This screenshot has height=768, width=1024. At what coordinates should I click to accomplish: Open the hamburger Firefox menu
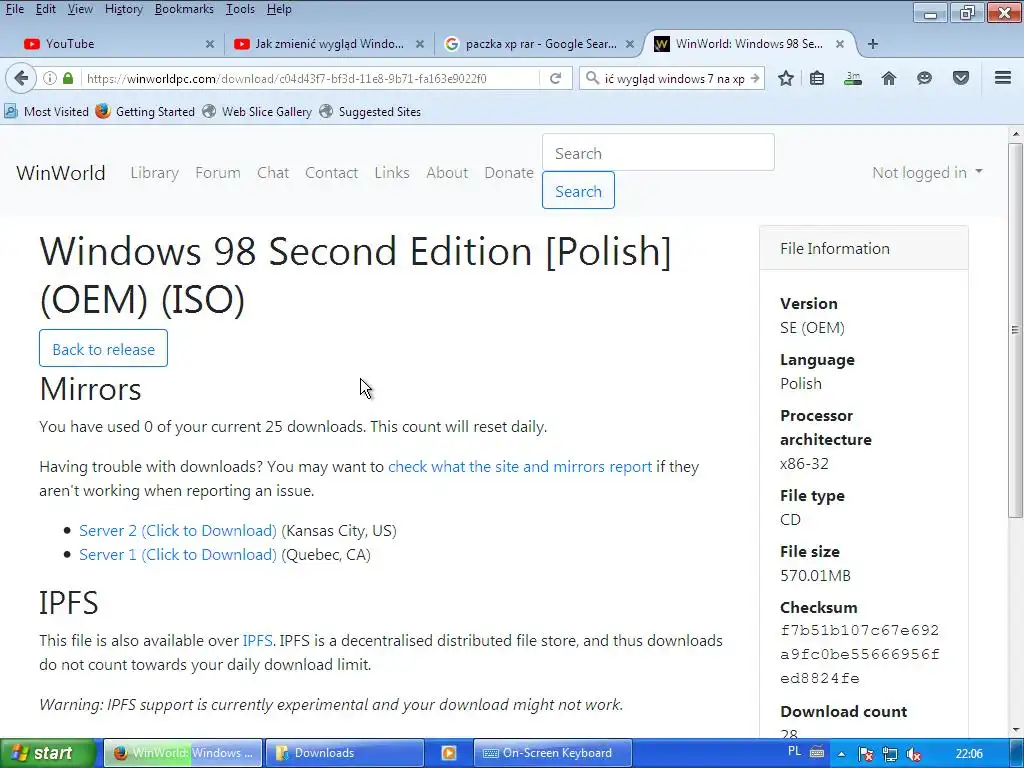coord(1003,78)
